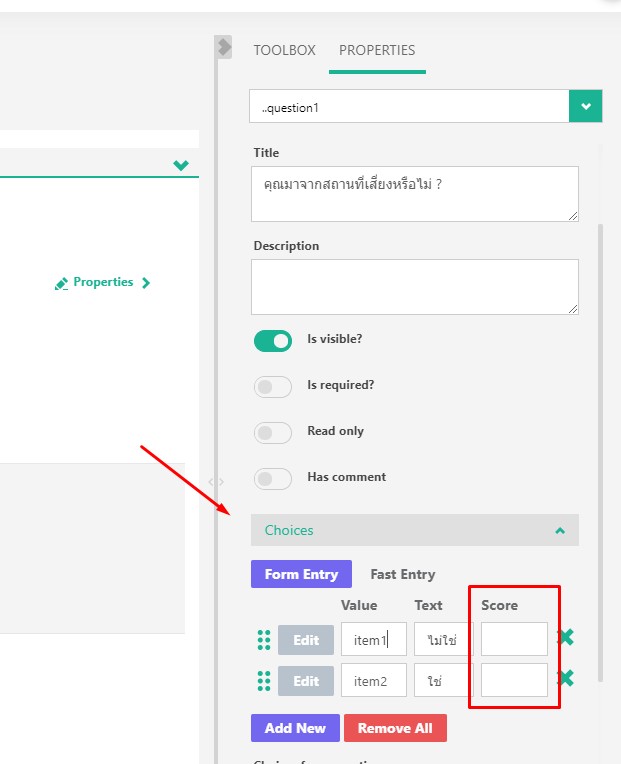Click the Description text area

[x=415, y=287]
